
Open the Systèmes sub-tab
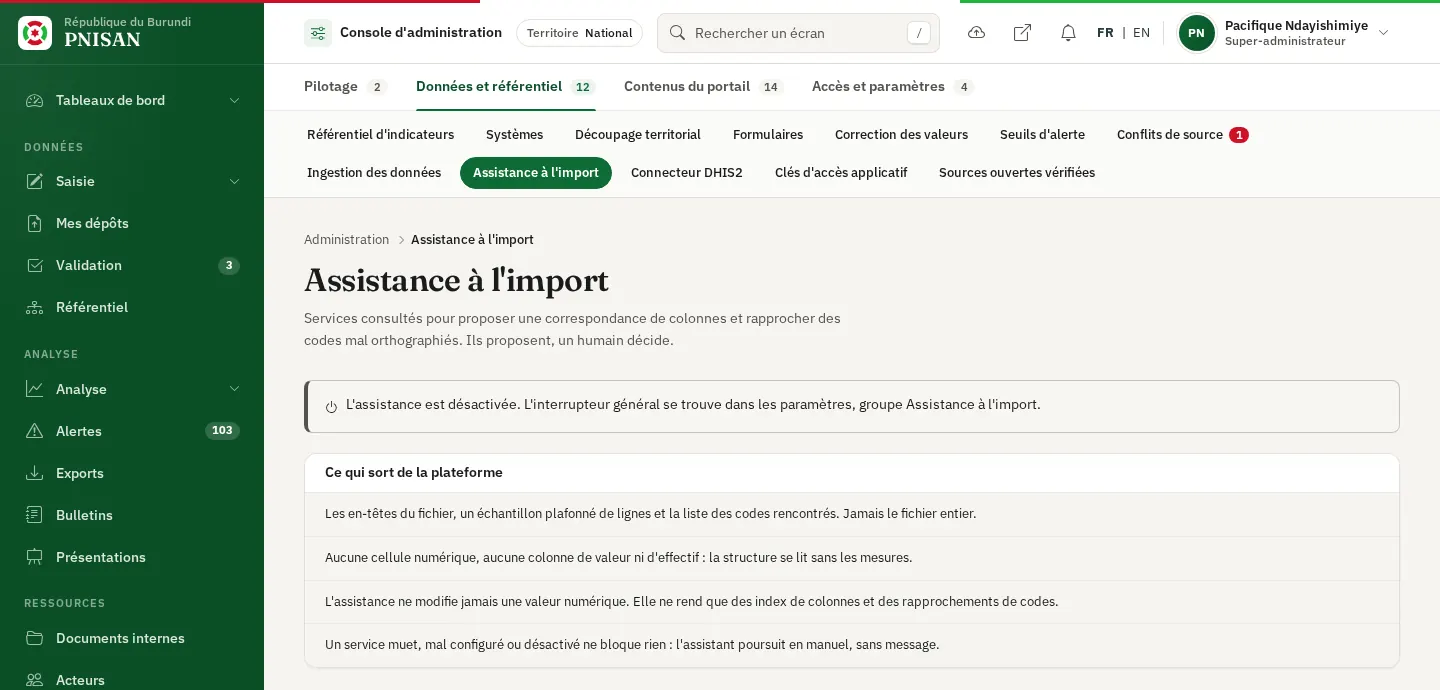(x=514, y=135)
